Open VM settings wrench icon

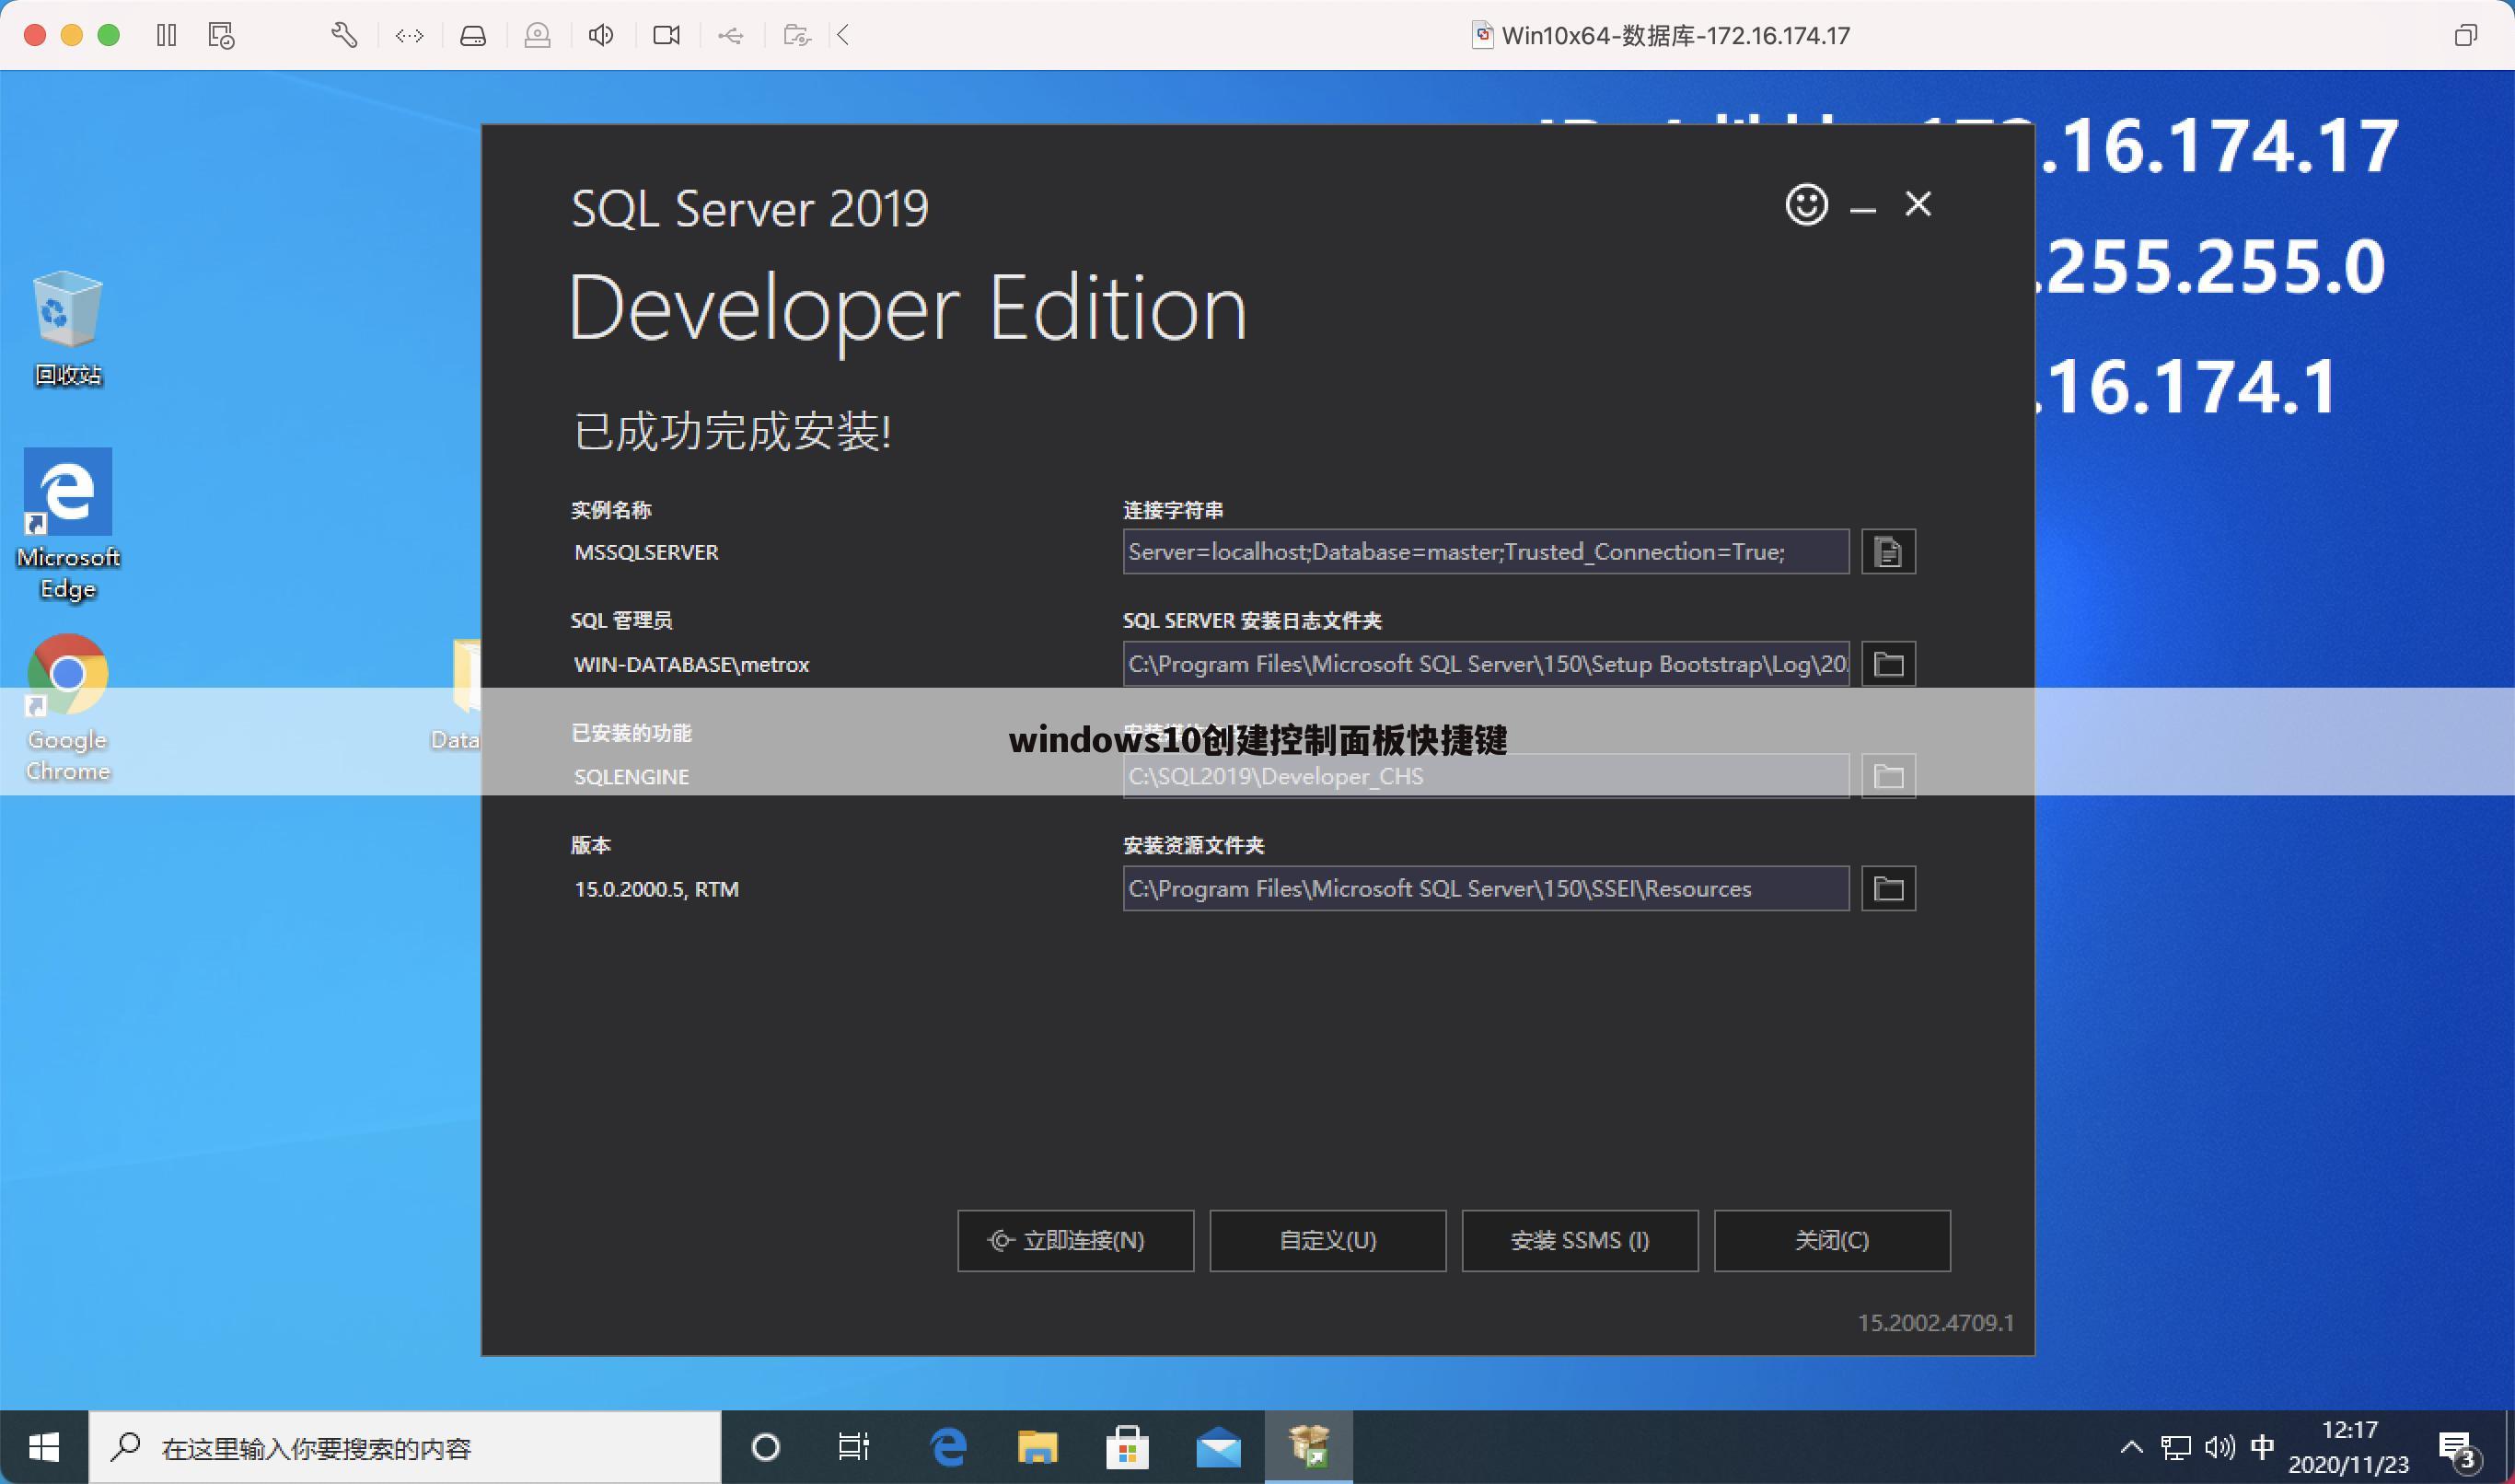point(343,36)
